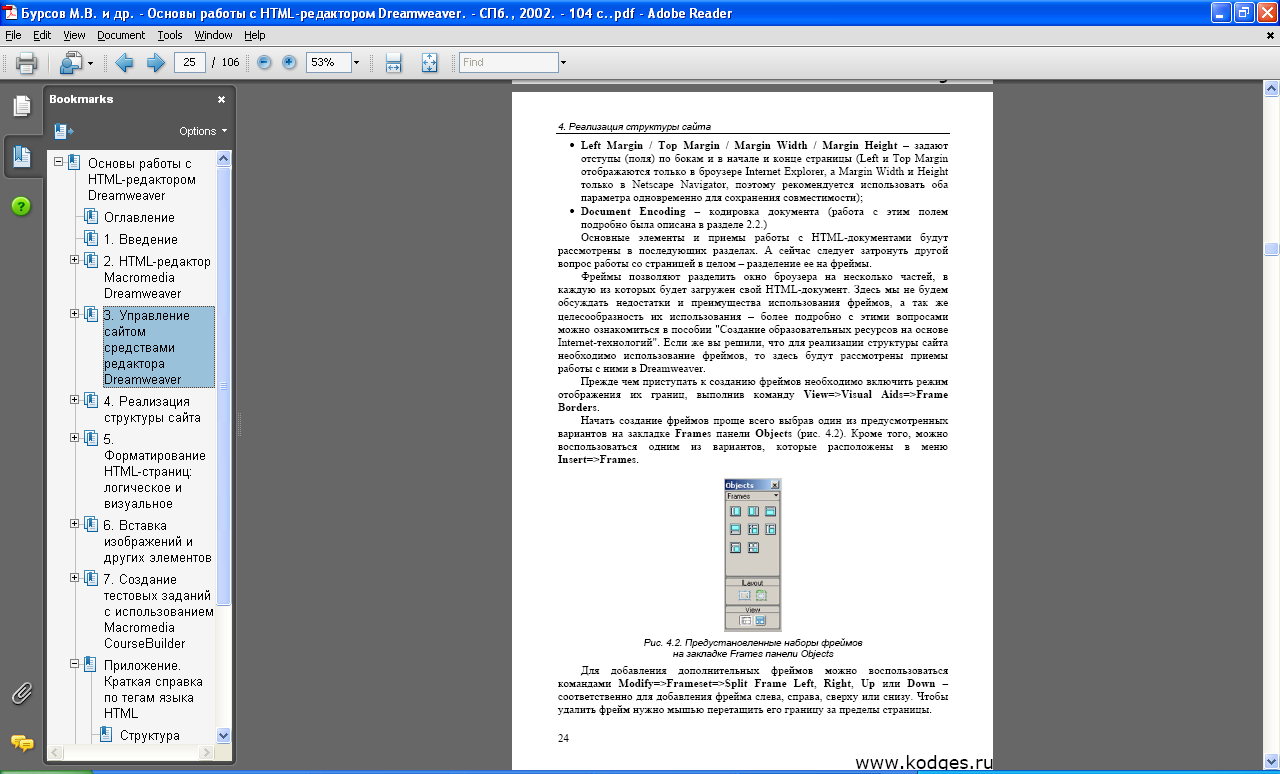
Task: Expand bookmark 2. HTML-редактор Macromedia
Action: click(75, 260)
